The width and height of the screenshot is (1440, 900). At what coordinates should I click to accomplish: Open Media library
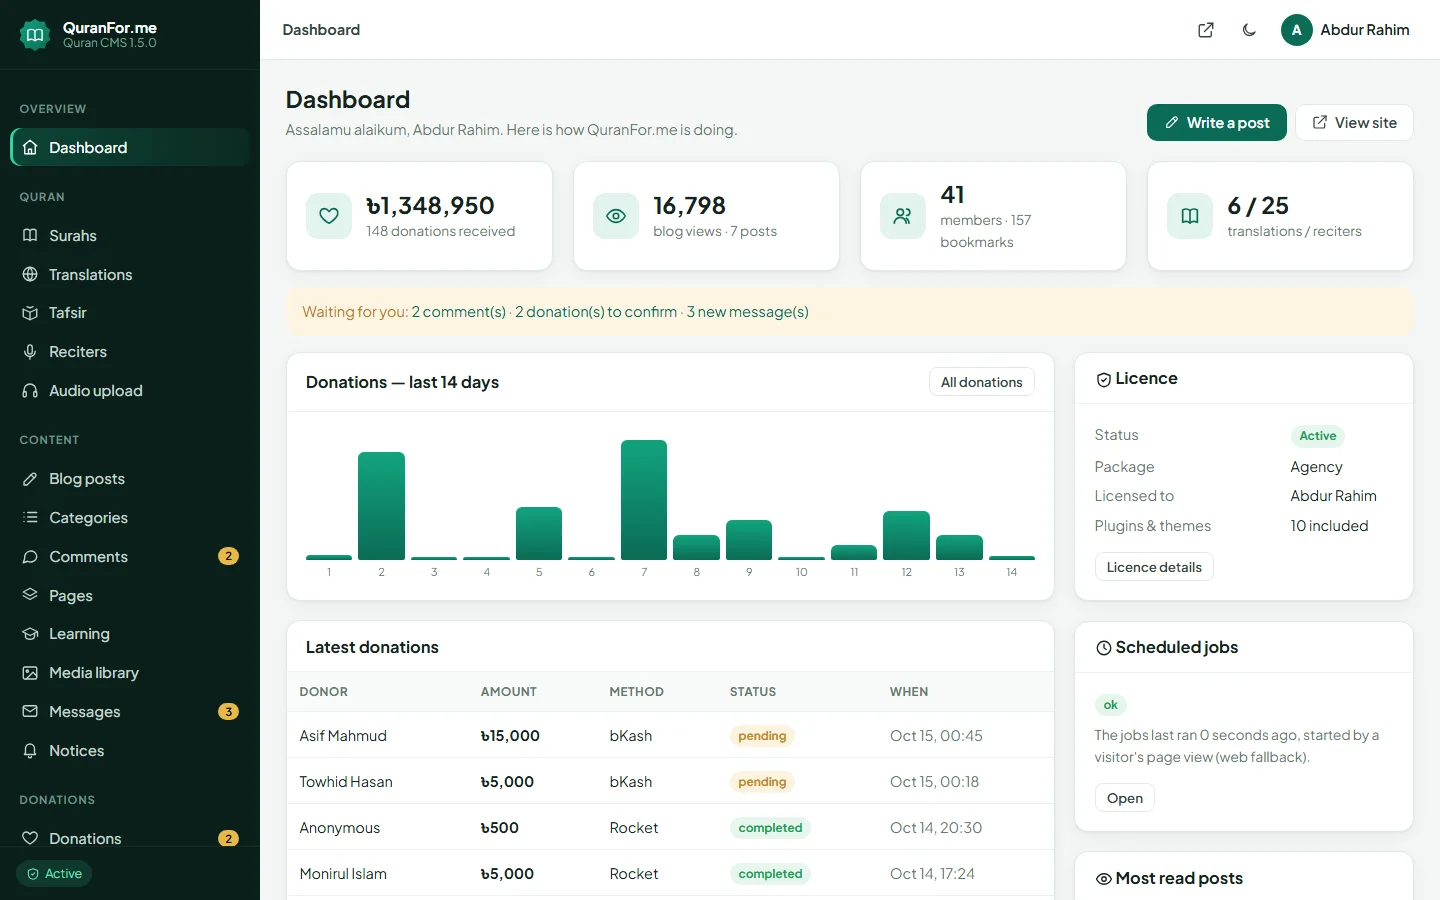[130, 673]
